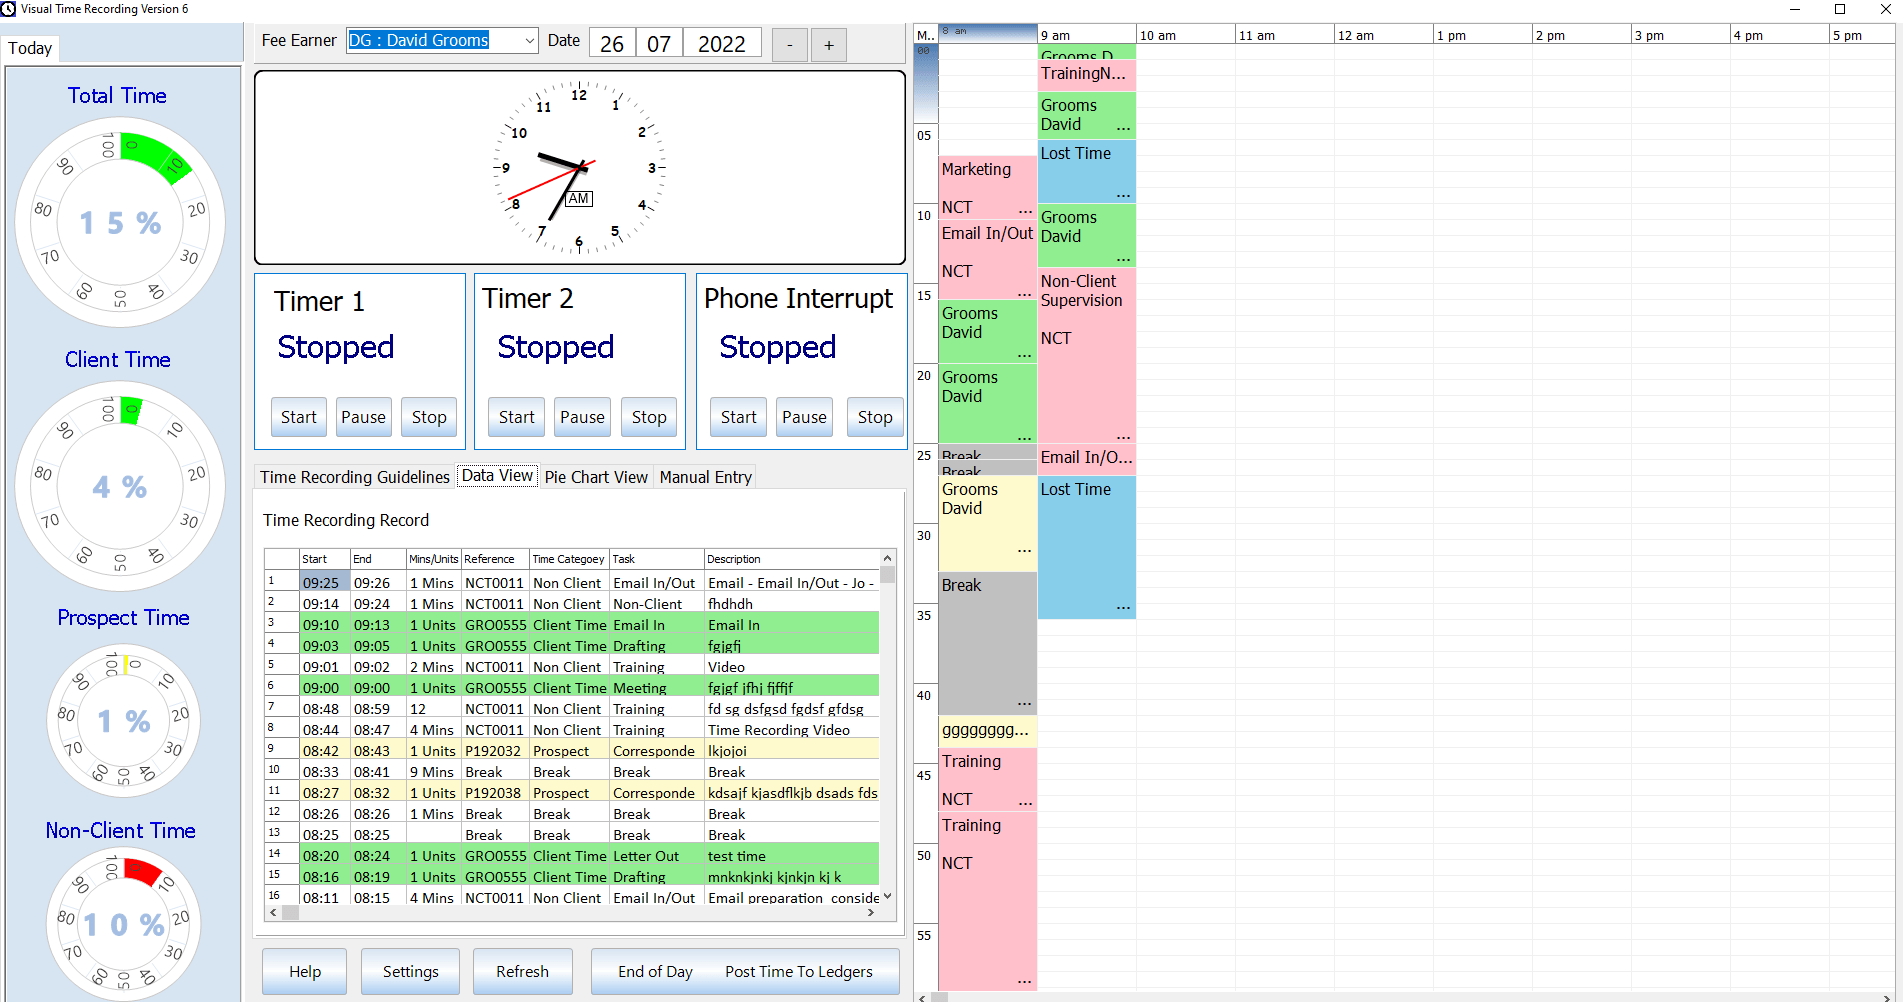Image resolution: width=1903 pixels, height=1002 pixels.
Task: Click the Total Time gauge
Action: (120, 222)
